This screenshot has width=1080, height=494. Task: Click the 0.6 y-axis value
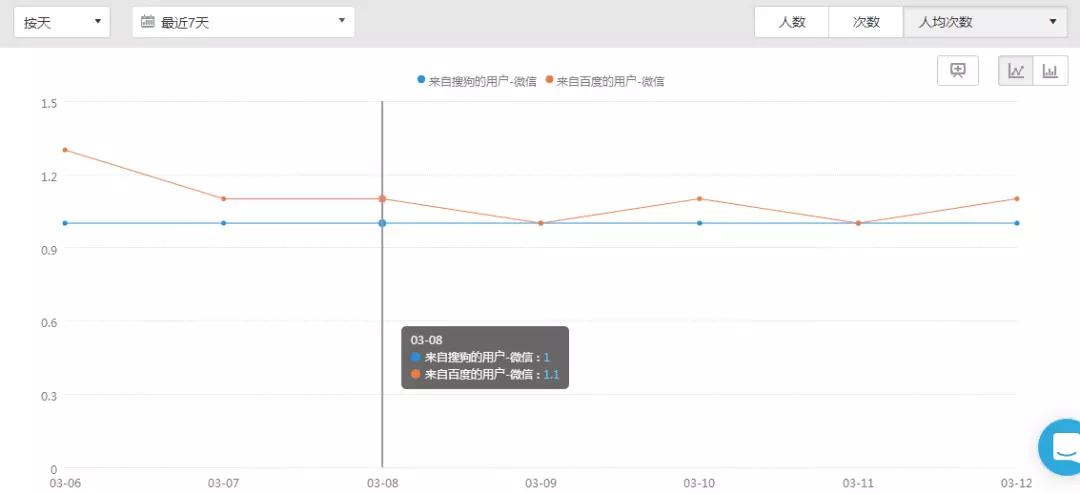[x=50, y=322]
